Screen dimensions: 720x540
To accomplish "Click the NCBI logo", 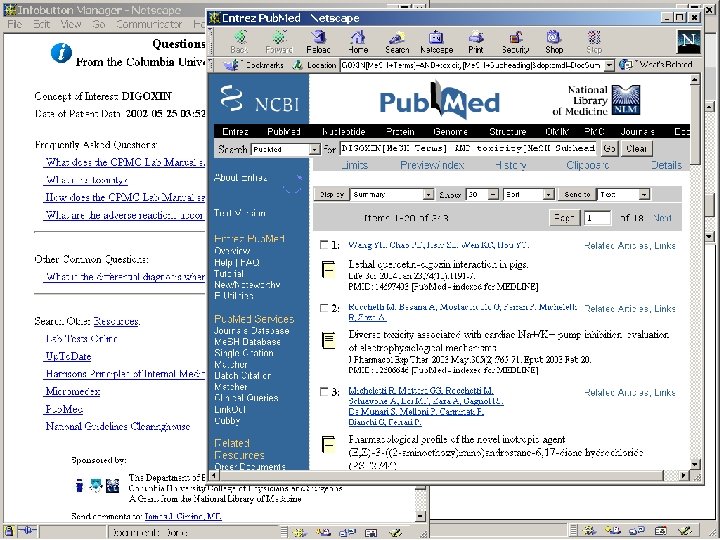I will coord(259,99).
